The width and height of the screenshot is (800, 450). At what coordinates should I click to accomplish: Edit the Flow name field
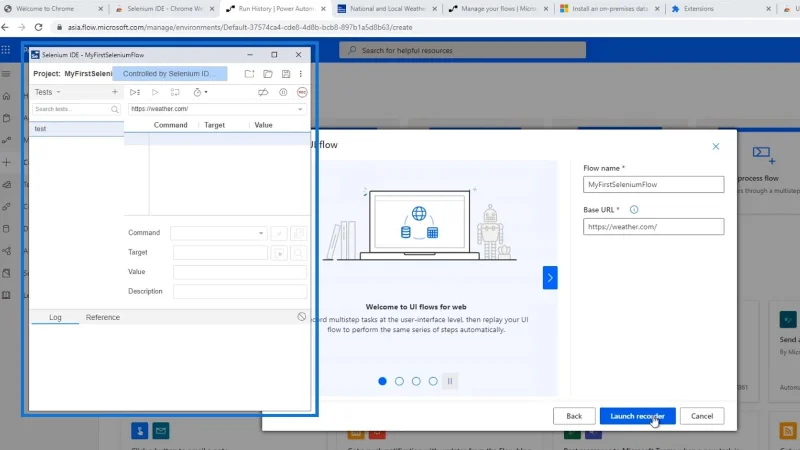pos(653,184)
